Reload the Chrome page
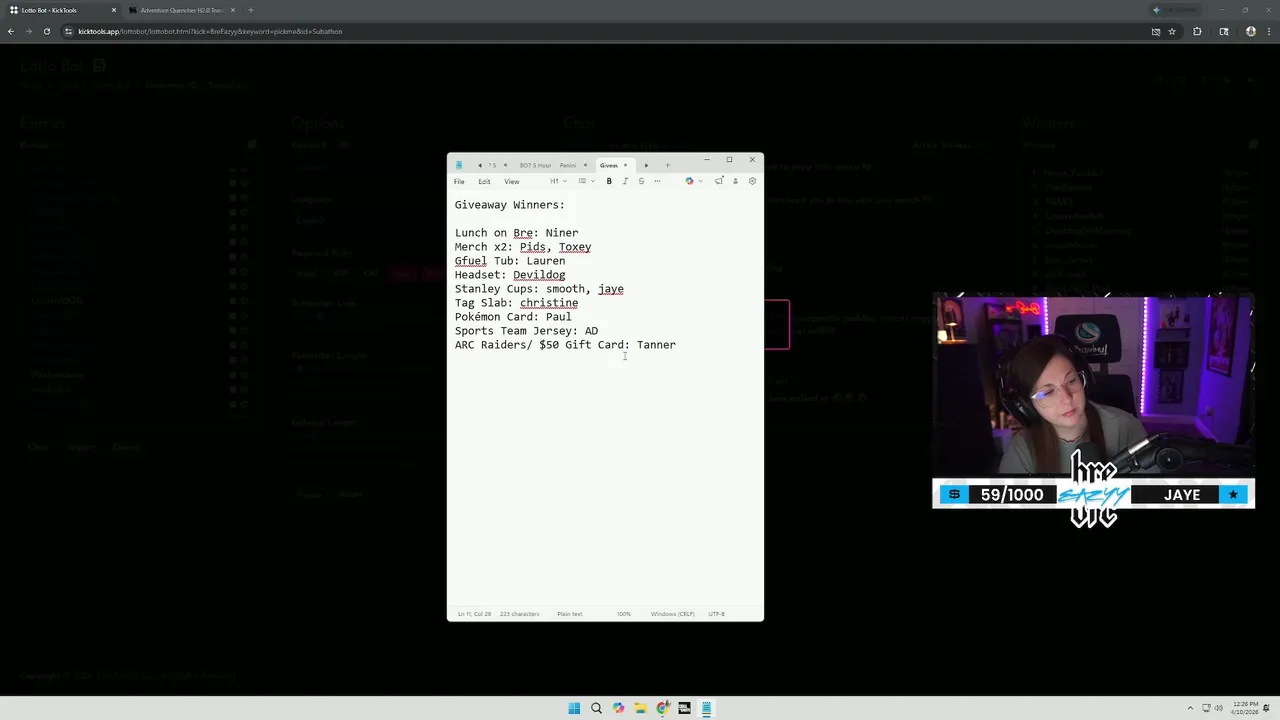1280x720 pixels. [x=46, y=31]
